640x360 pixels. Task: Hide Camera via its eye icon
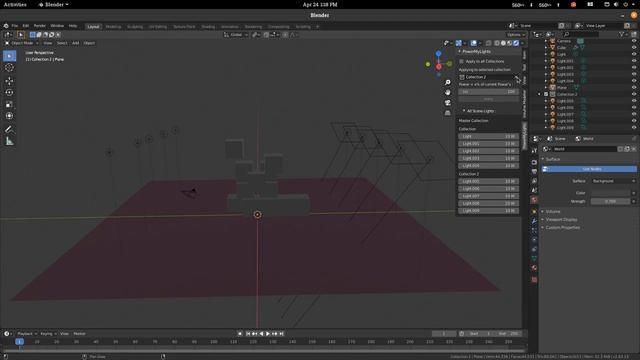click(x=634, y=41)
